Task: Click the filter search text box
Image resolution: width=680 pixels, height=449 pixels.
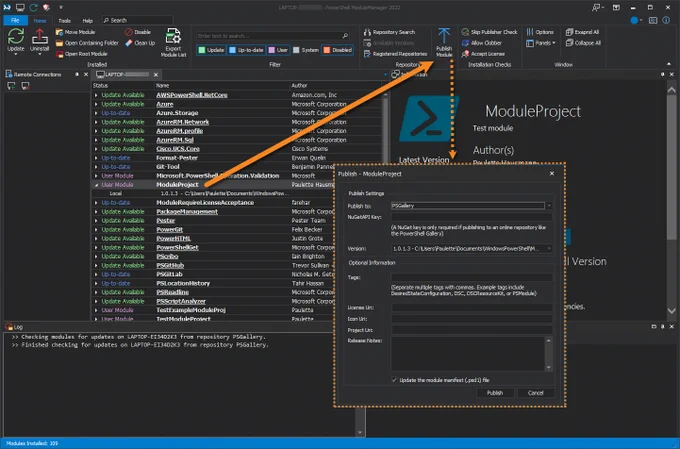Action: coord(269,36)
